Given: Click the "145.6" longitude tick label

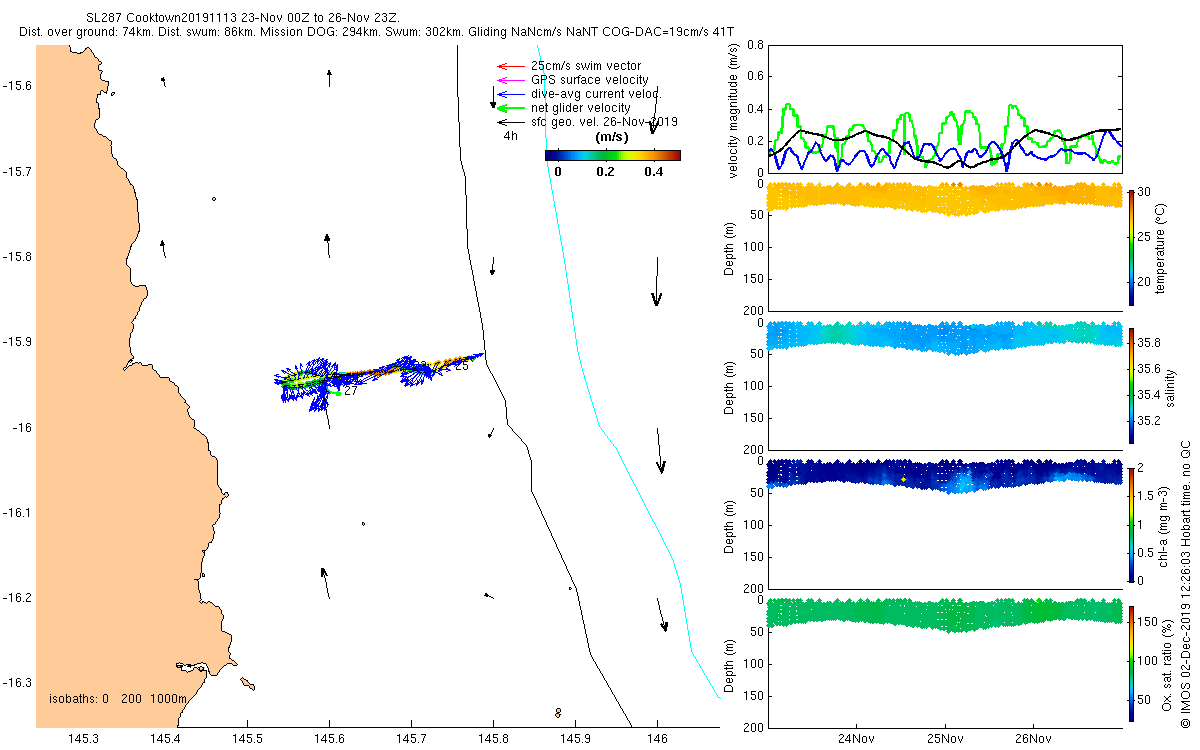Looking at the screenshot, I should point(329,738).
